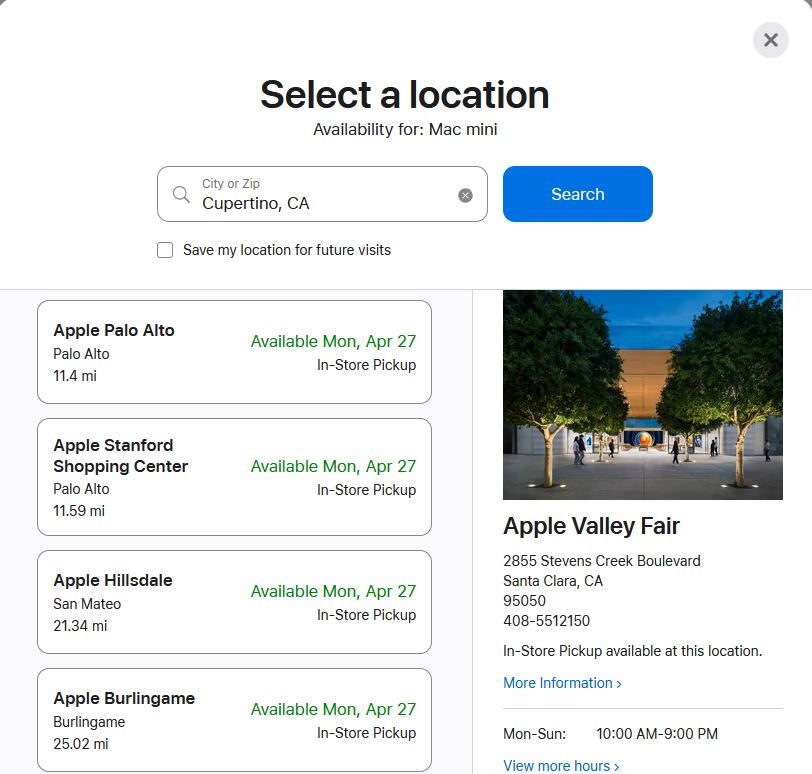This screenshot has width=812, height=774.
Task: Clear the City or Zip field
Action: (465, 195)
